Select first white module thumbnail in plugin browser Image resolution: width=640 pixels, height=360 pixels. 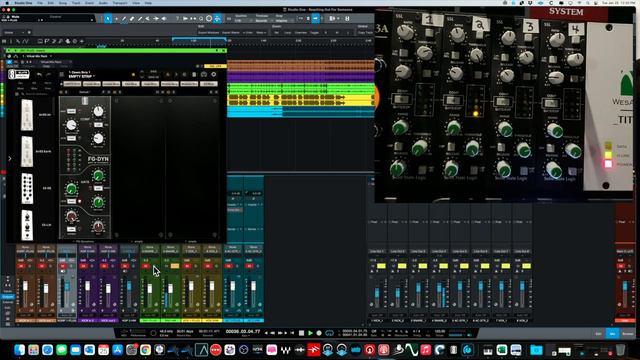tap(27, 115)
